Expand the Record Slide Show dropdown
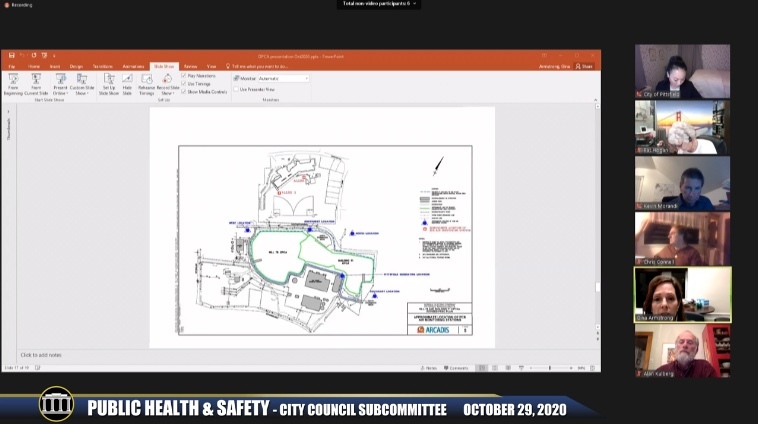This screenshot has height=424, width=758. point(167,85)
